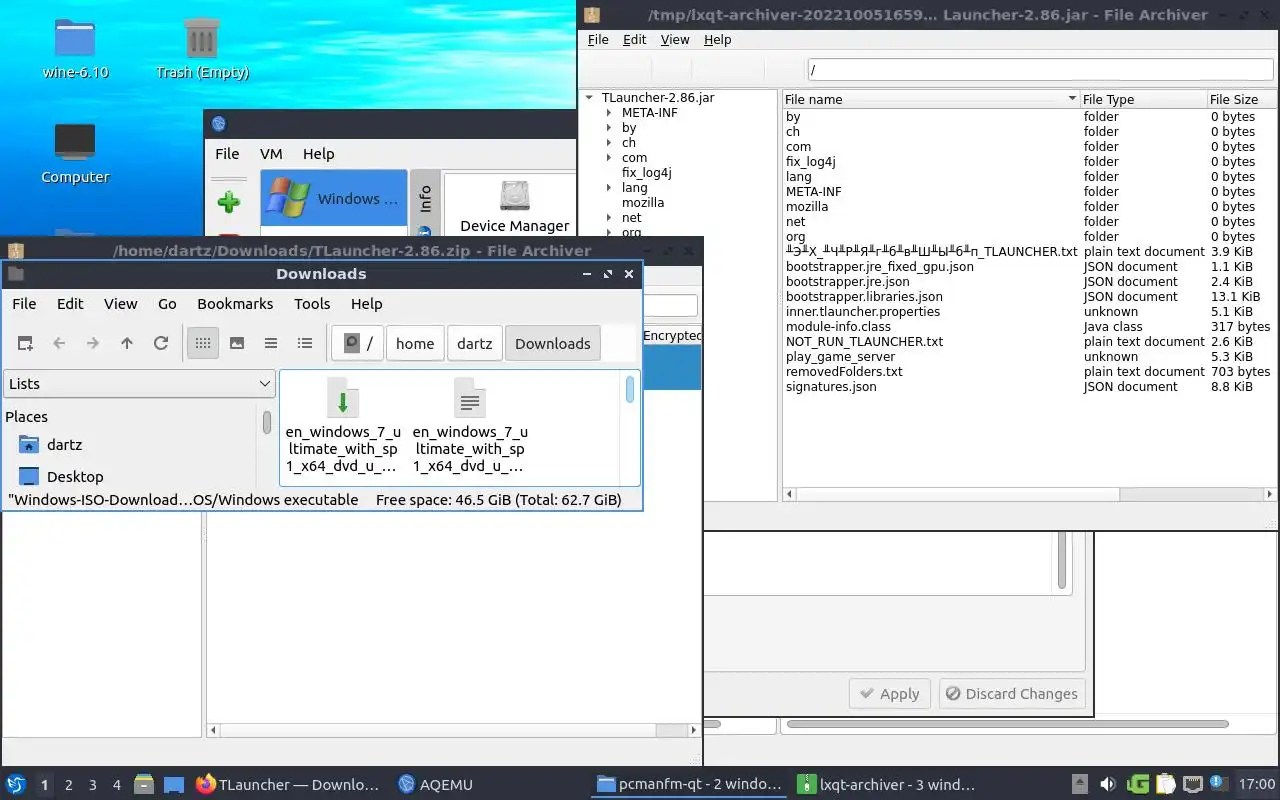Expand the 'ch' folder tree node
Viewport: 1280px width, 800px height.
coord(609,143)
